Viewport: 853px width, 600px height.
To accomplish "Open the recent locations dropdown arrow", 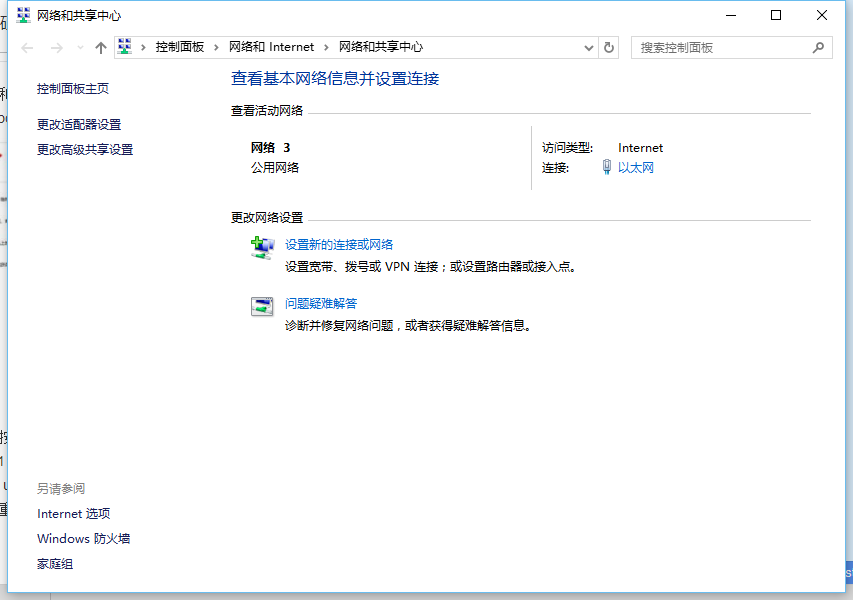I will 80,48.
